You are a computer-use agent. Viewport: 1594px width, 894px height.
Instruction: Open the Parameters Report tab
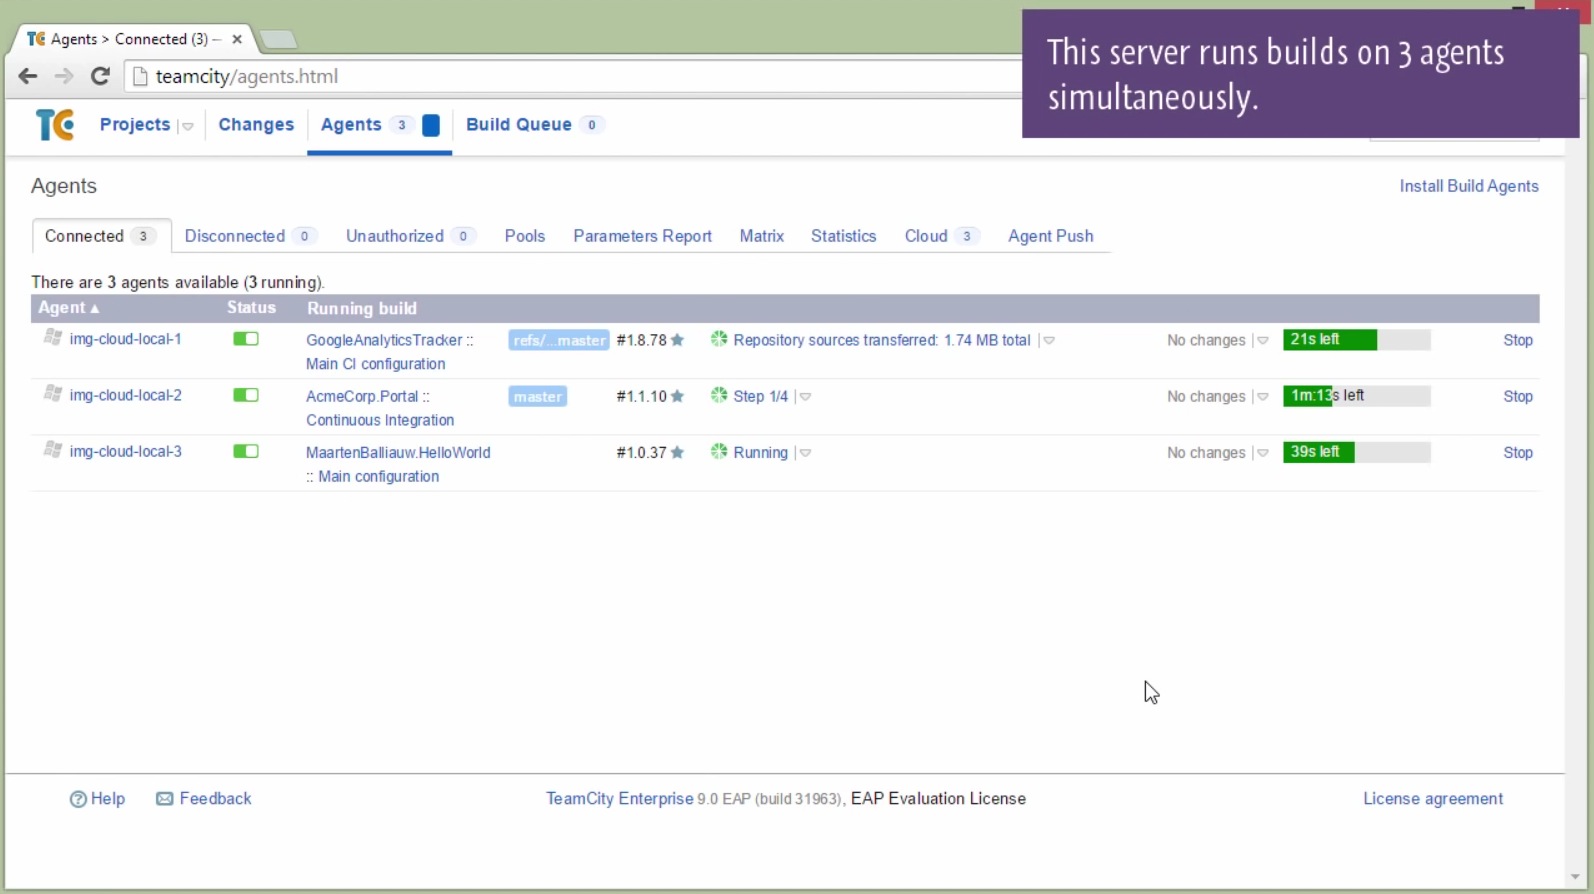pyautogui.click(x=642, y=236)
